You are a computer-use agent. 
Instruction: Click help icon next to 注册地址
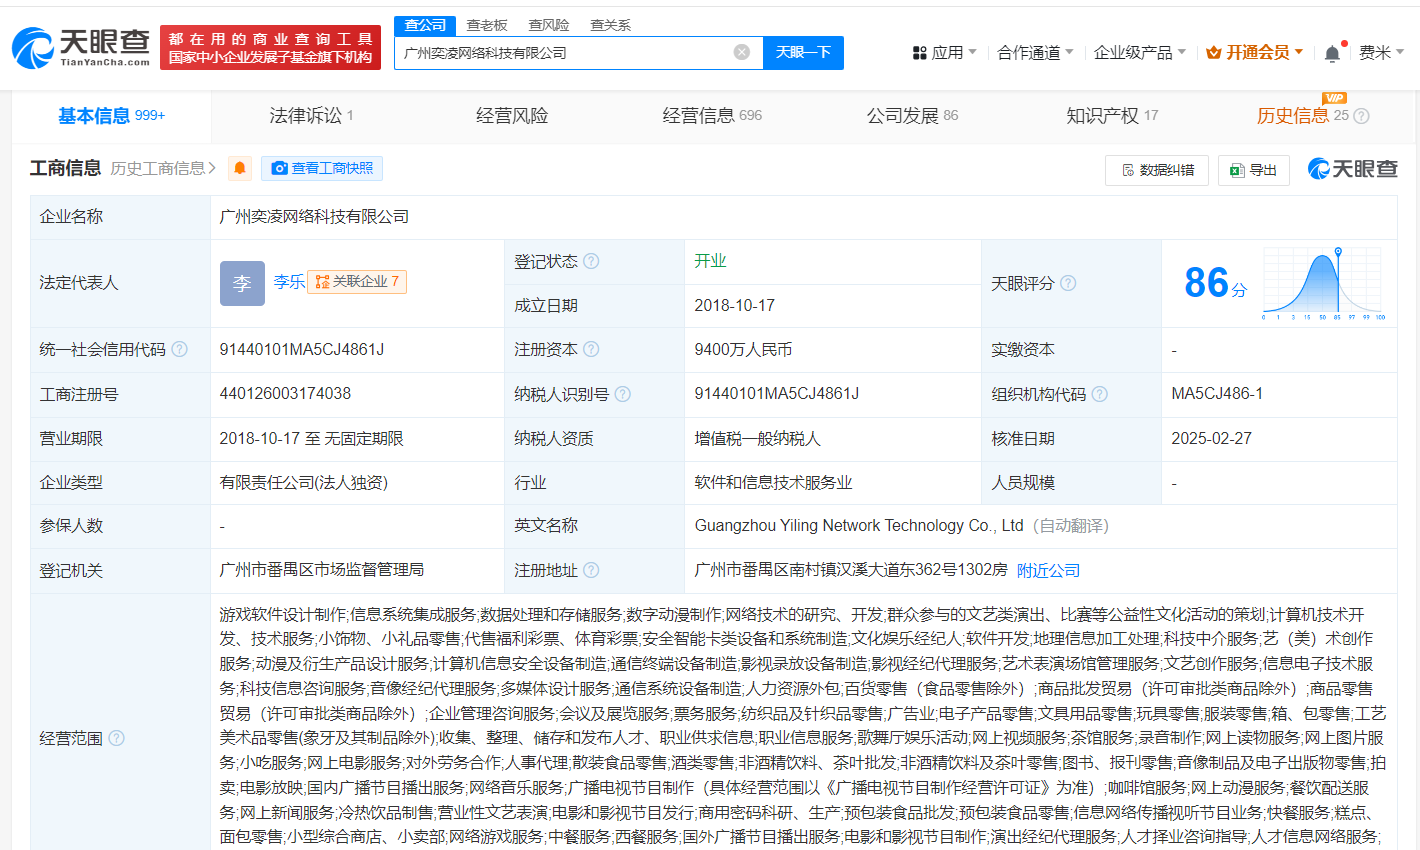tap(591, 570)
